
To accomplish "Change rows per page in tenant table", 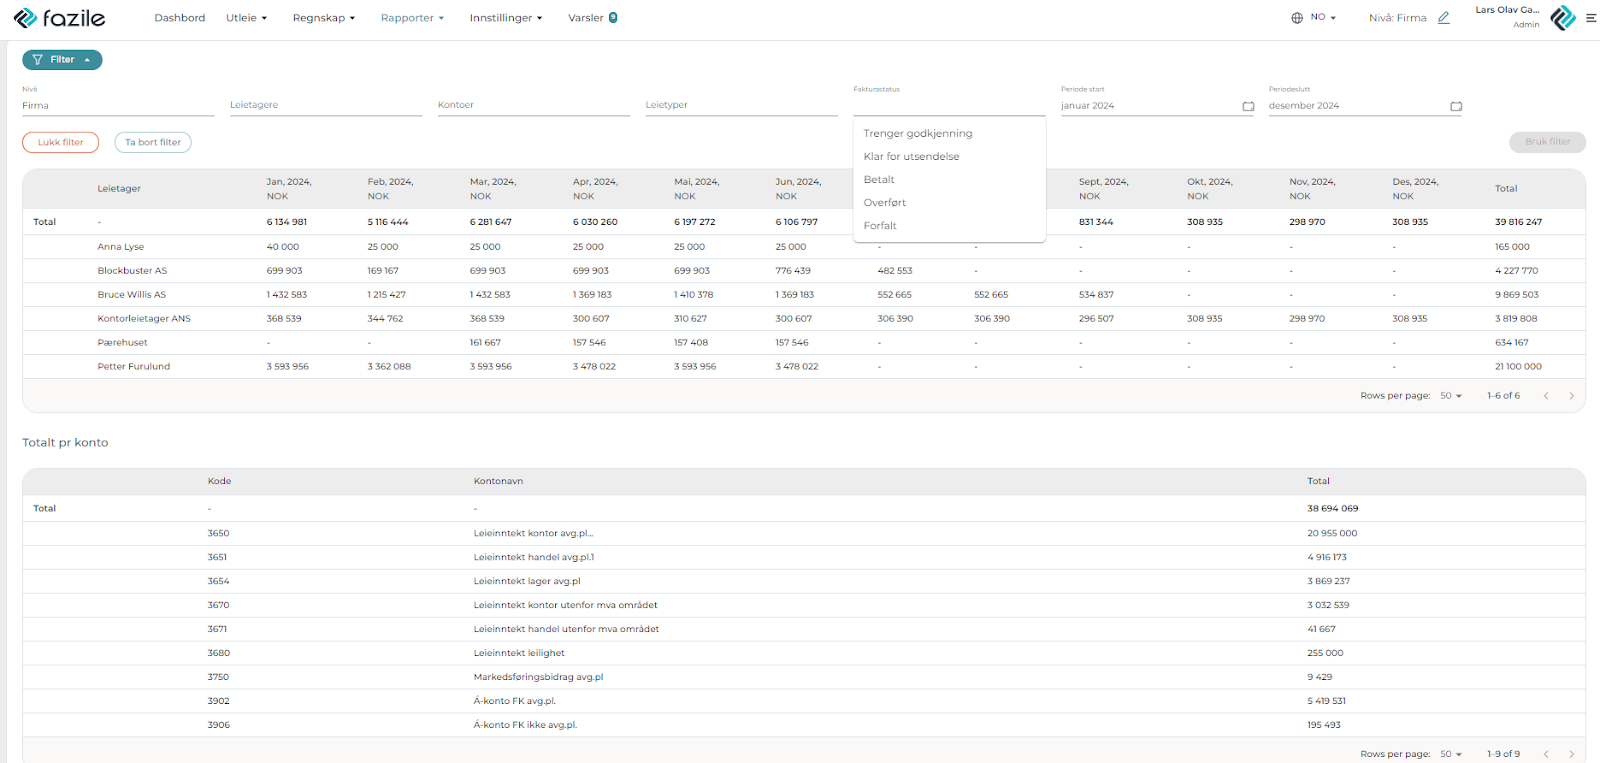I will pyautogui.click(x=1451, y=396).
